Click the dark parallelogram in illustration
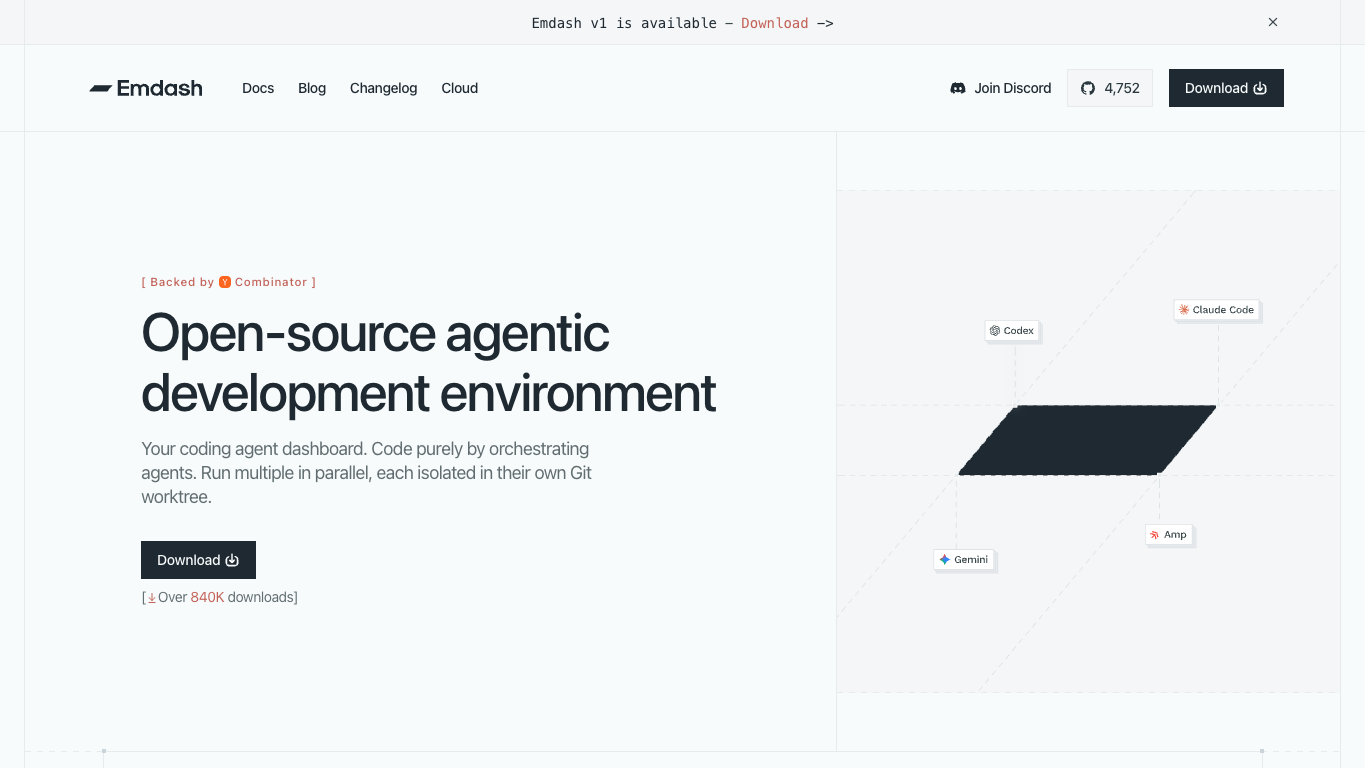 [x=1087, y=440]
